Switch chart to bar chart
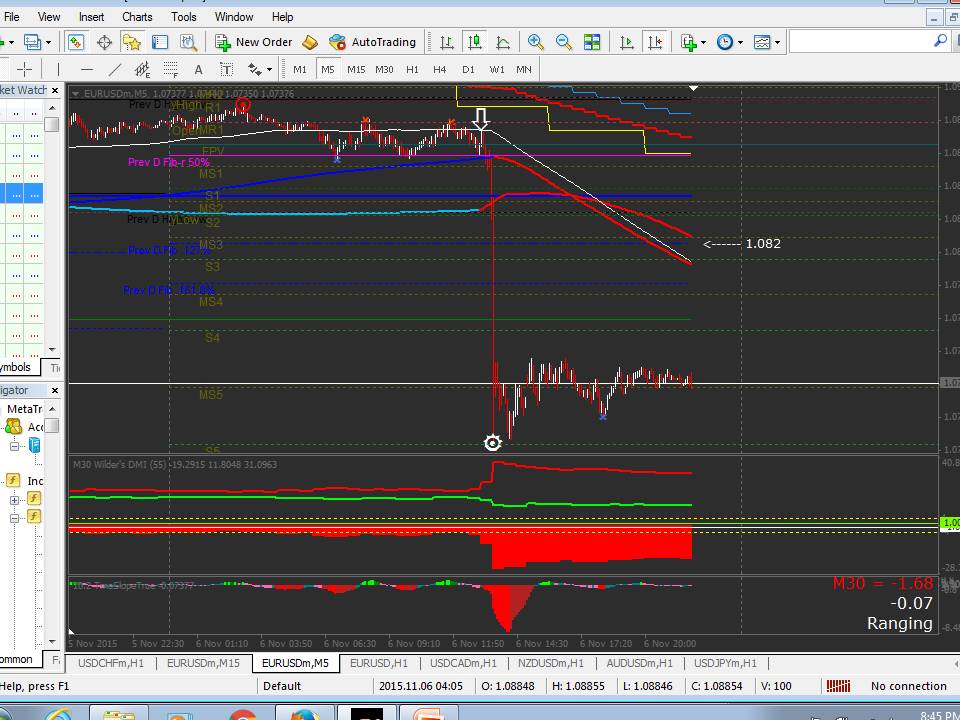The width and height of the screenshot is (960, 720). [x=446, y=42]
